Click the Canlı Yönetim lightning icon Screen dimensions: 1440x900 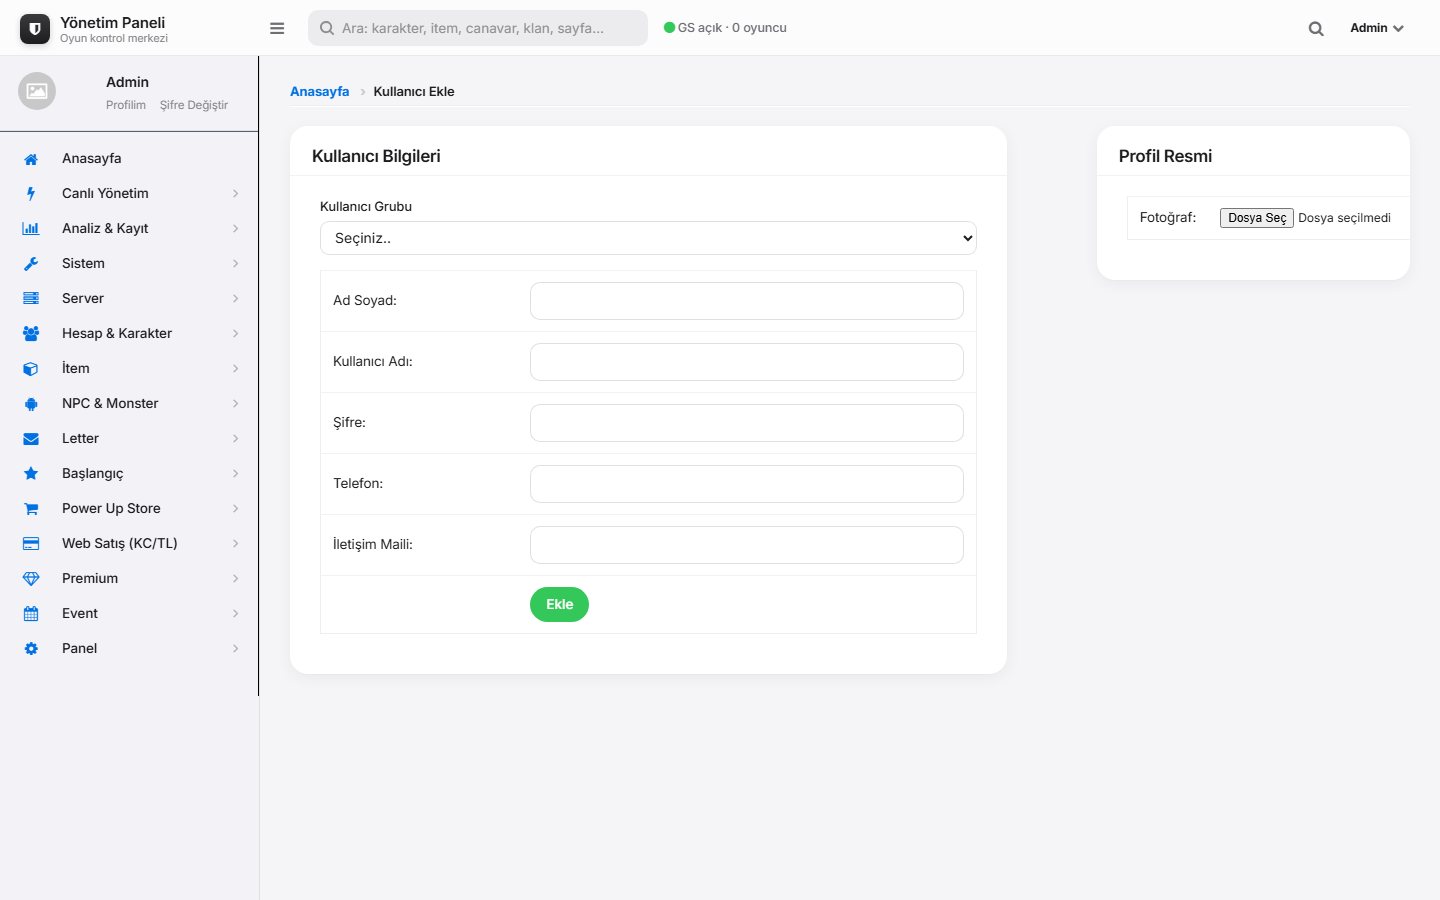click(x=31, y=194)
